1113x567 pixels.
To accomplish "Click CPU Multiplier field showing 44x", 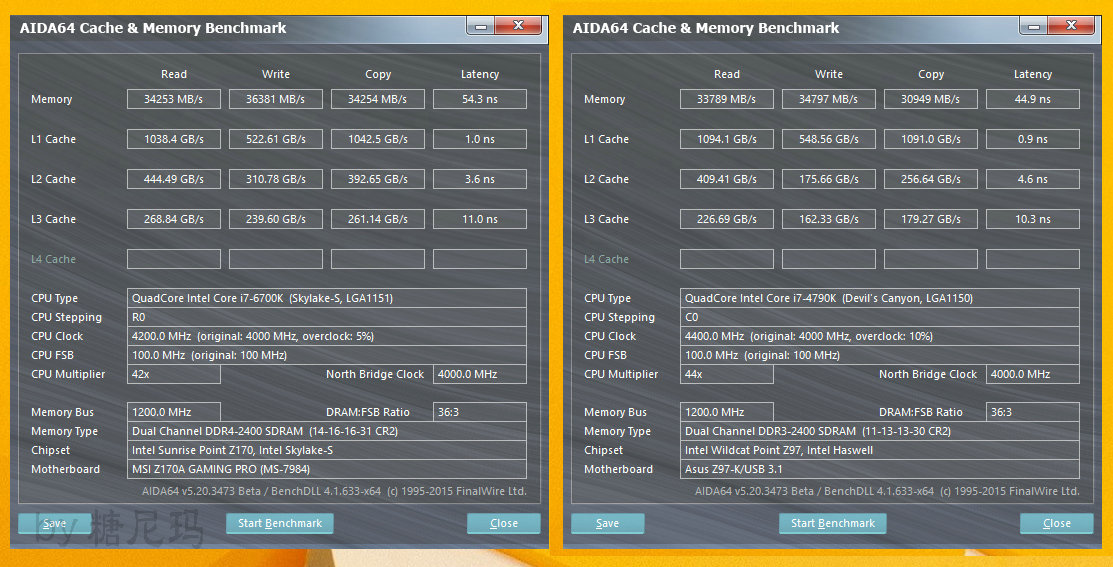I will (727, 374).
